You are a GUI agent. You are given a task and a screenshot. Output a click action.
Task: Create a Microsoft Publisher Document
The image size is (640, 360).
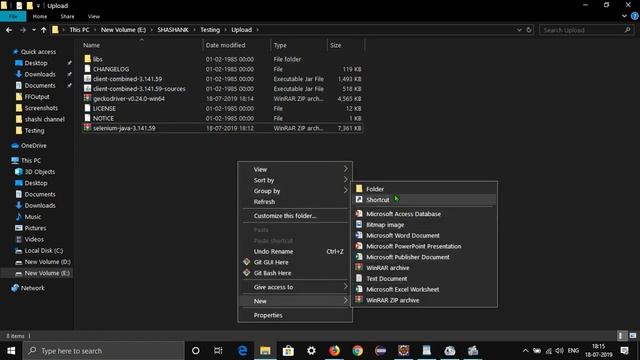pyautogui.click(x=424, y=257)
